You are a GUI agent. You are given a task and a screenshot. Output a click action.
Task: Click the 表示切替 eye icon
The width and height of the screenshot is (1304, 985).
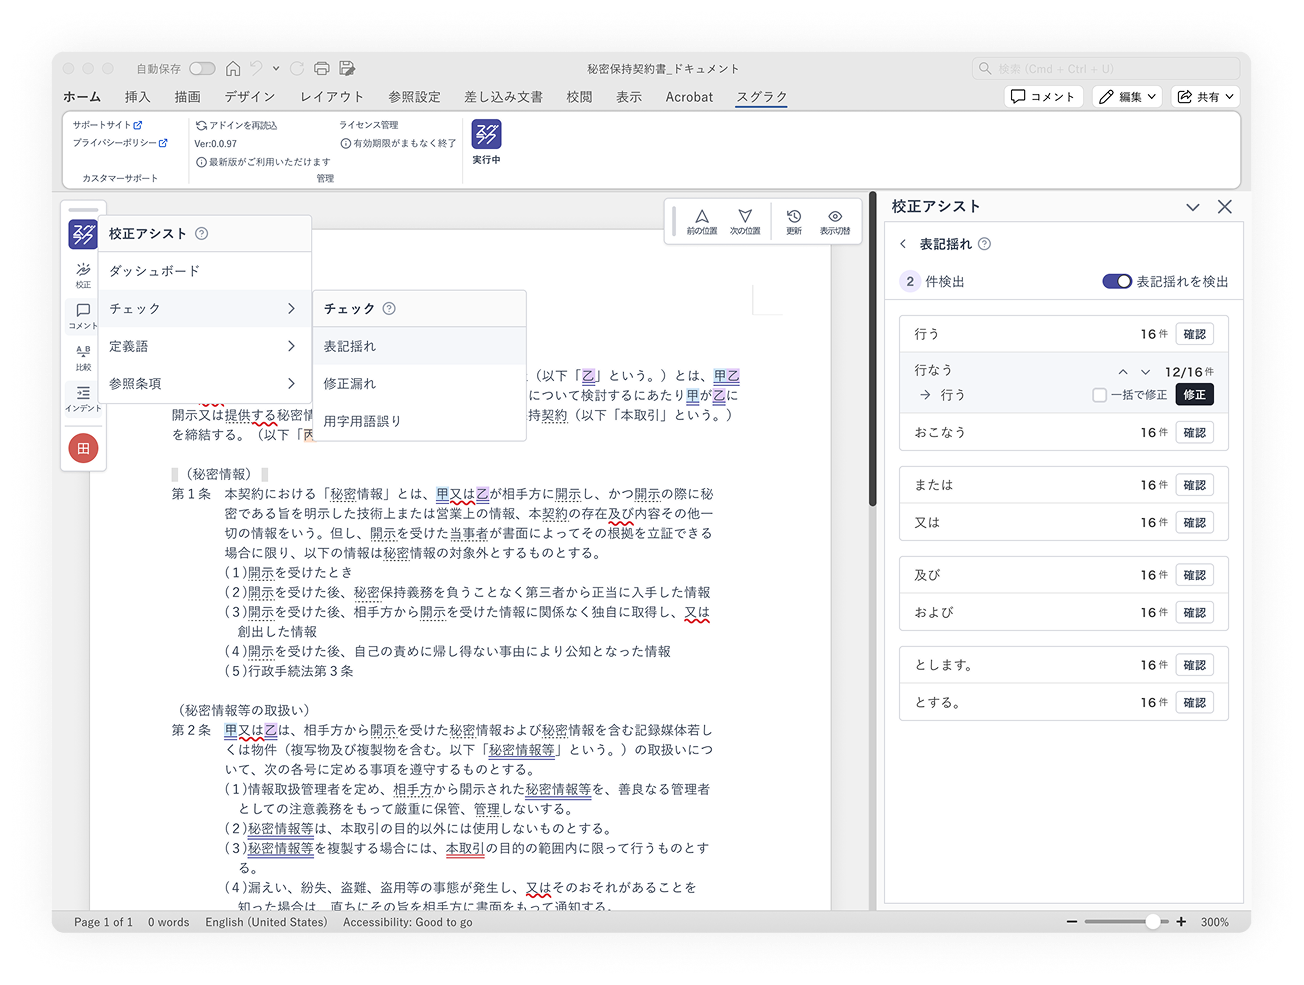coord(834,219)
